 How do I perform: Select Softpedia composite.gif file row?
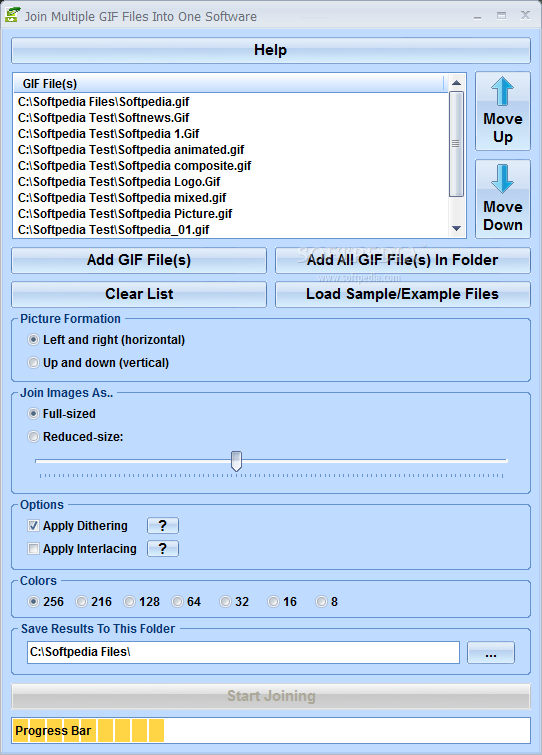pos(231,166)
